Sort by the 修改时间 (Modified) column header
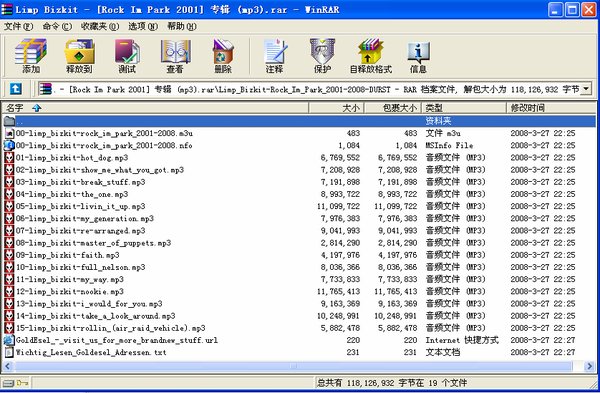 (x=551, y=108)
